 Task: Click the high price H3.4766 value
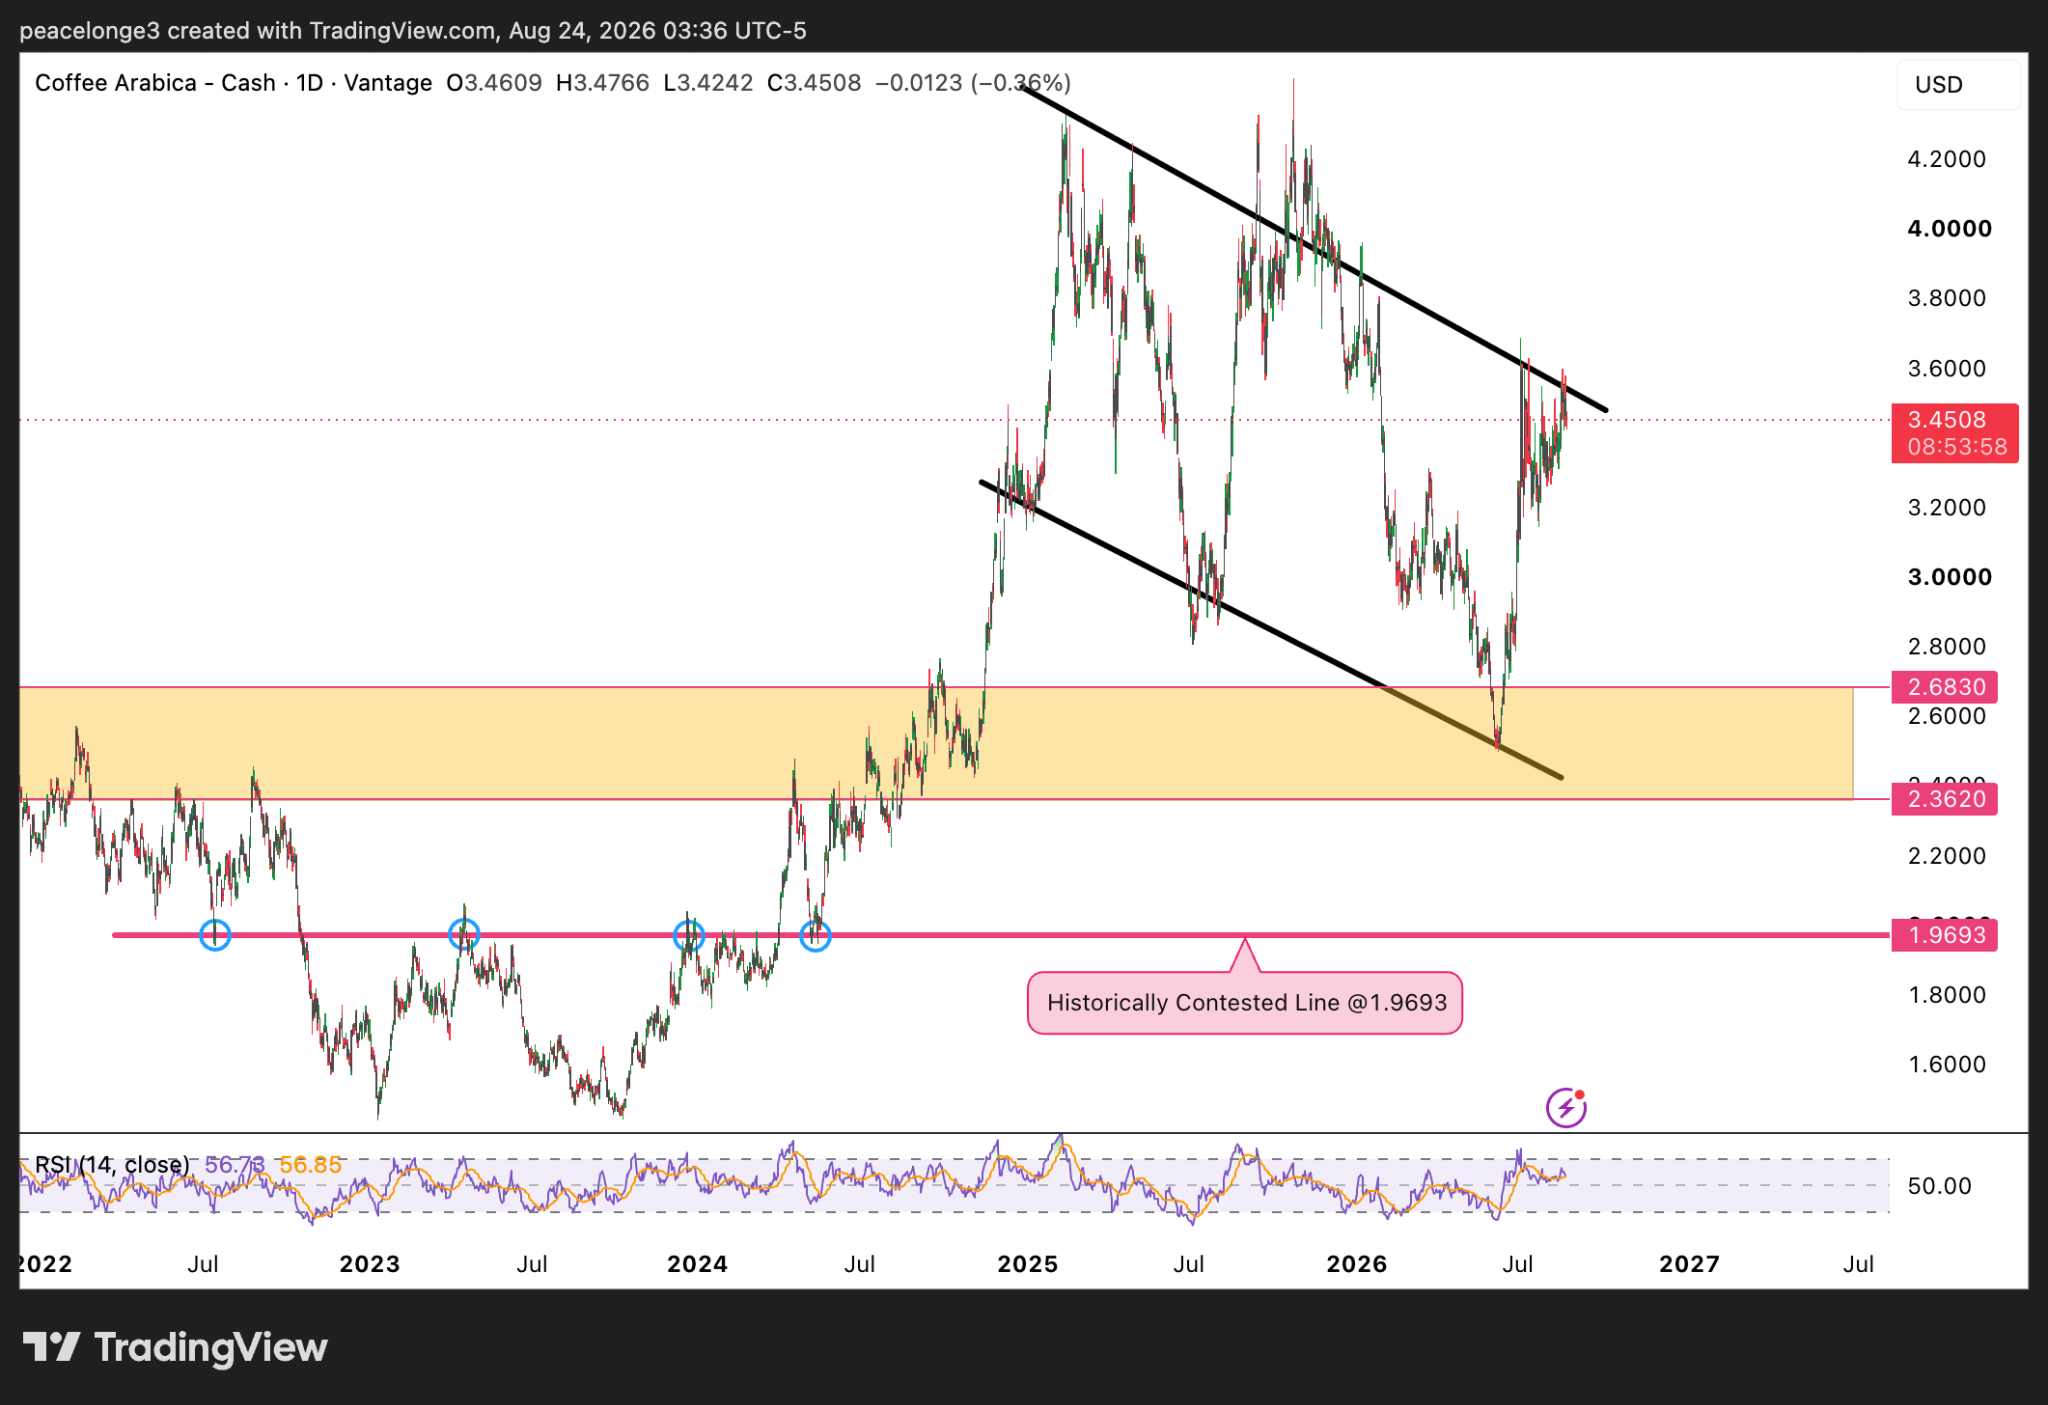tap(602, 83)
